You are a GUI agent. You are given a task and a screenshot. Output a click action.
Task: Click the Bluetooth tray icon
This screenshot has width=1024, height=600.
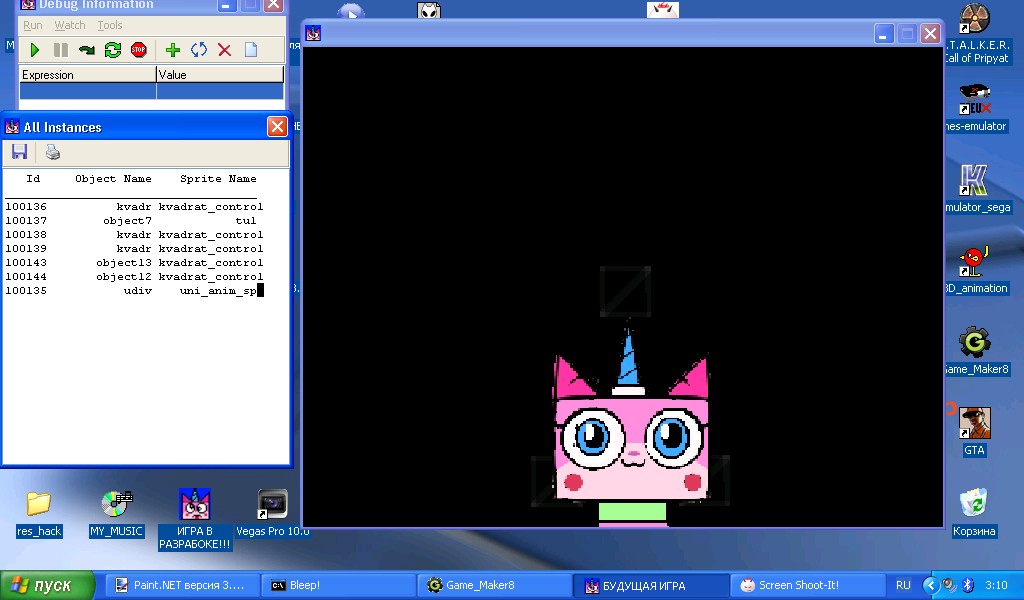[x=968, y=585]
